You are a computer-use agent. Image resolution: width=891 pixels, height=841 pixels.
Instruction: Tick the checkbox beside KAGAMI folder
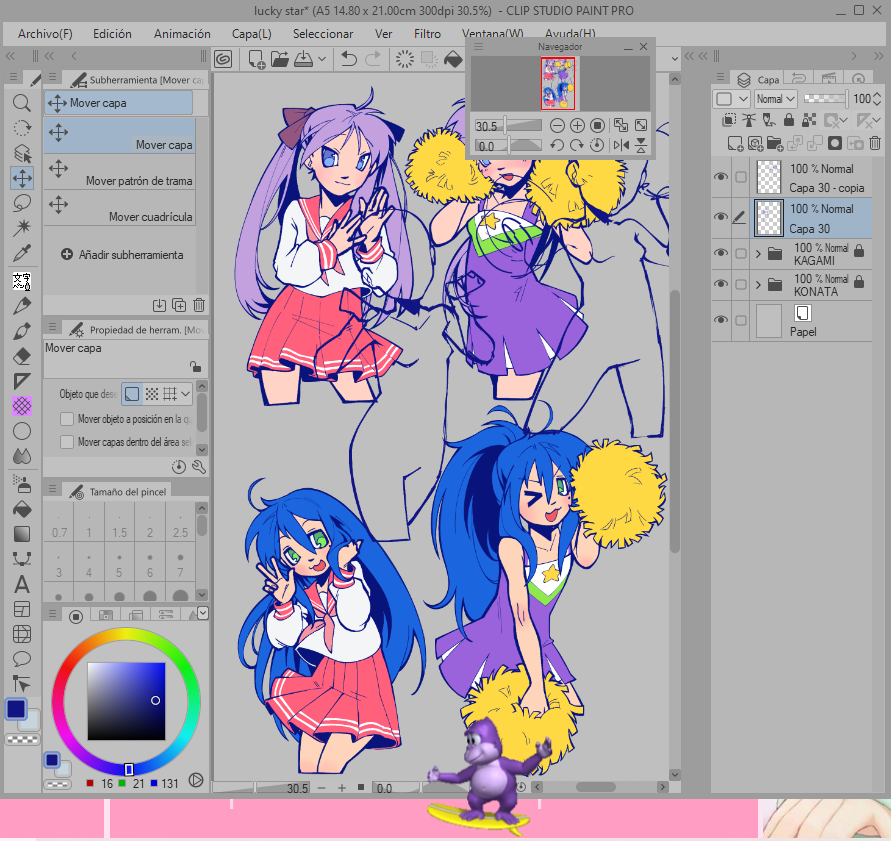coord(741,253)
